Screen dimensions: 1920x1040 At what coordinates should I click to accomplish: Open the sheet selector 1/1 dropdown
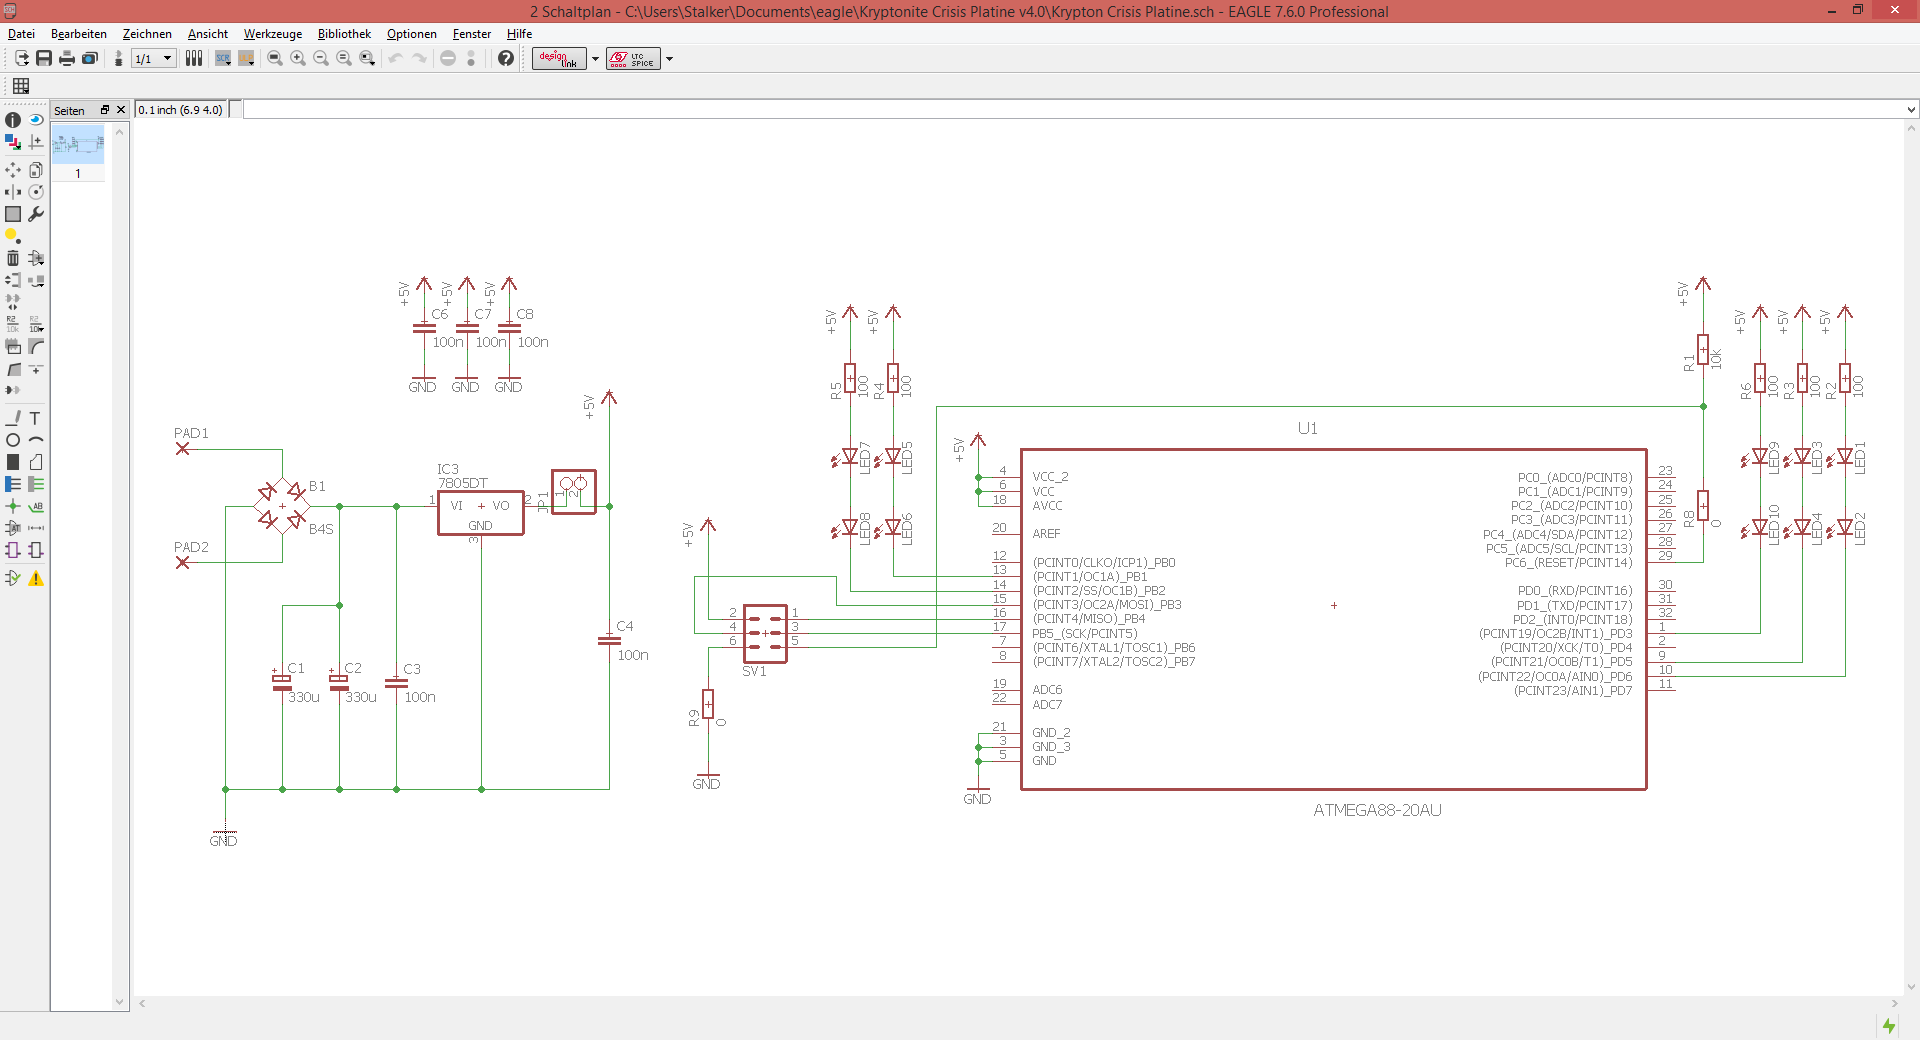click(154, 58)
